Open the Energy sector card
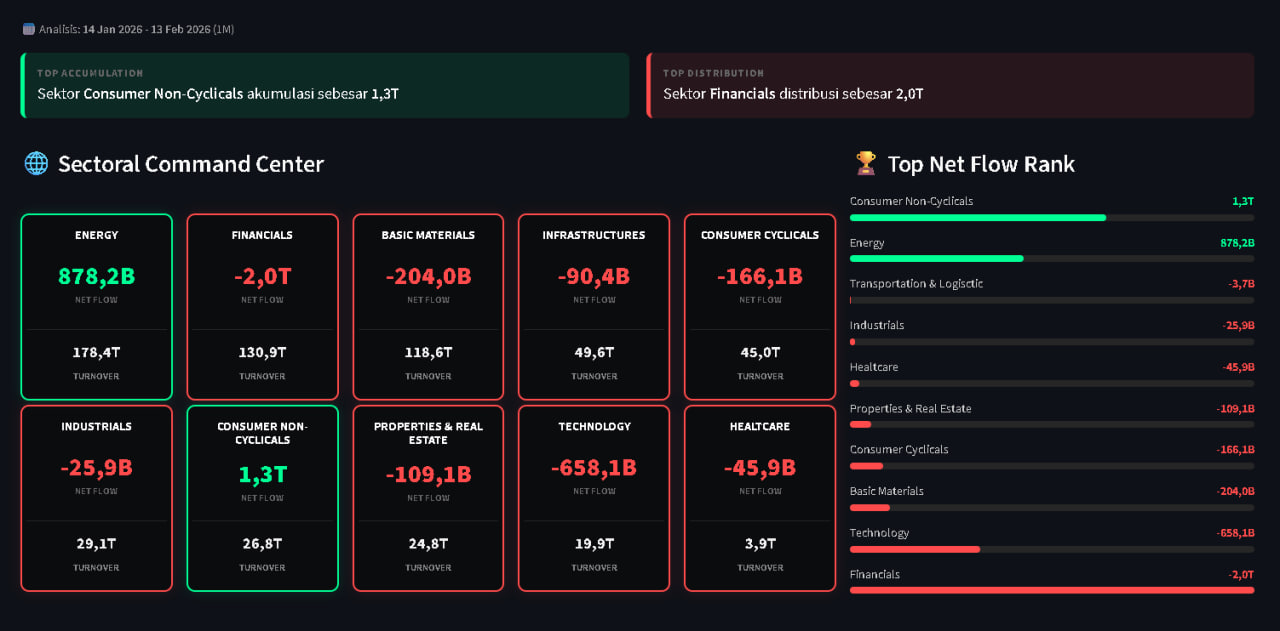Viewport: 1280px width, 631px height. [96, 307]
